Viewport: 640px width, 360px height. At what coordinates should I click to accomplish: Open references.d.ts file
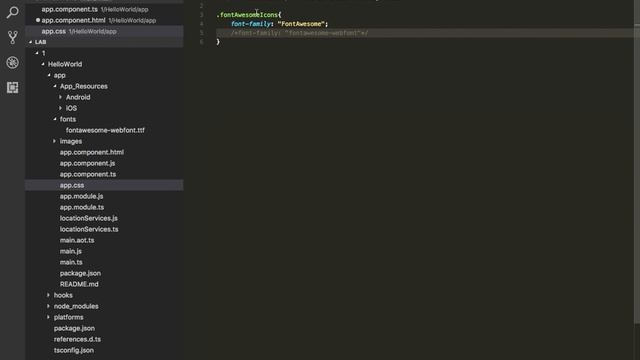(77, 339)
